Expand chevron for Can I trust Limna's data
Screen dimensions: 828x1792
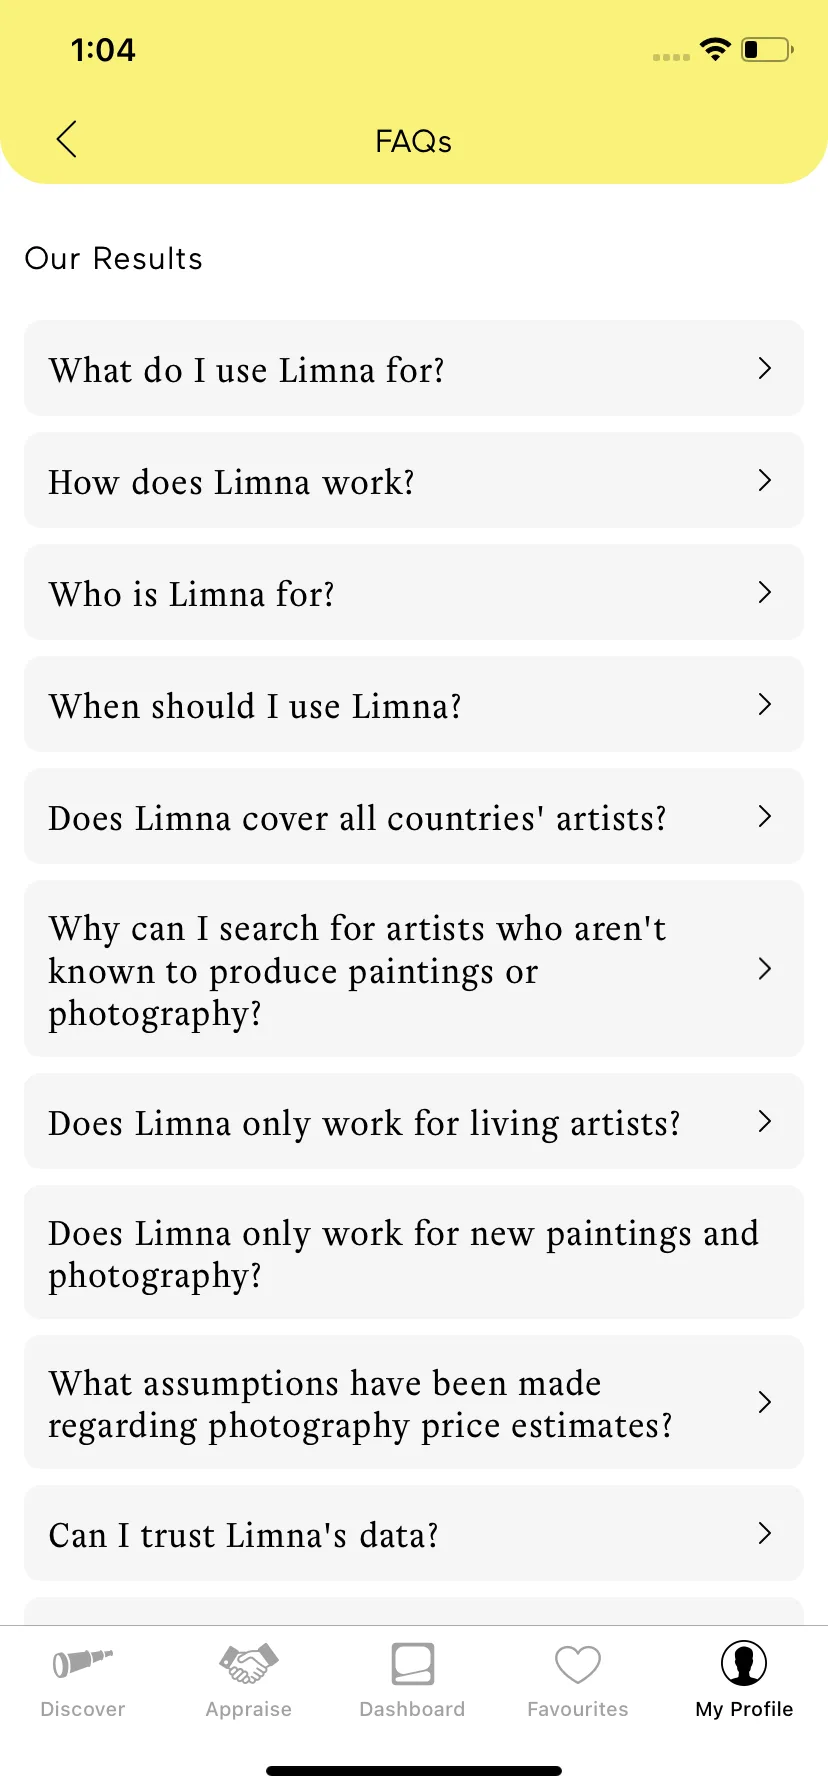[765, 1533]
